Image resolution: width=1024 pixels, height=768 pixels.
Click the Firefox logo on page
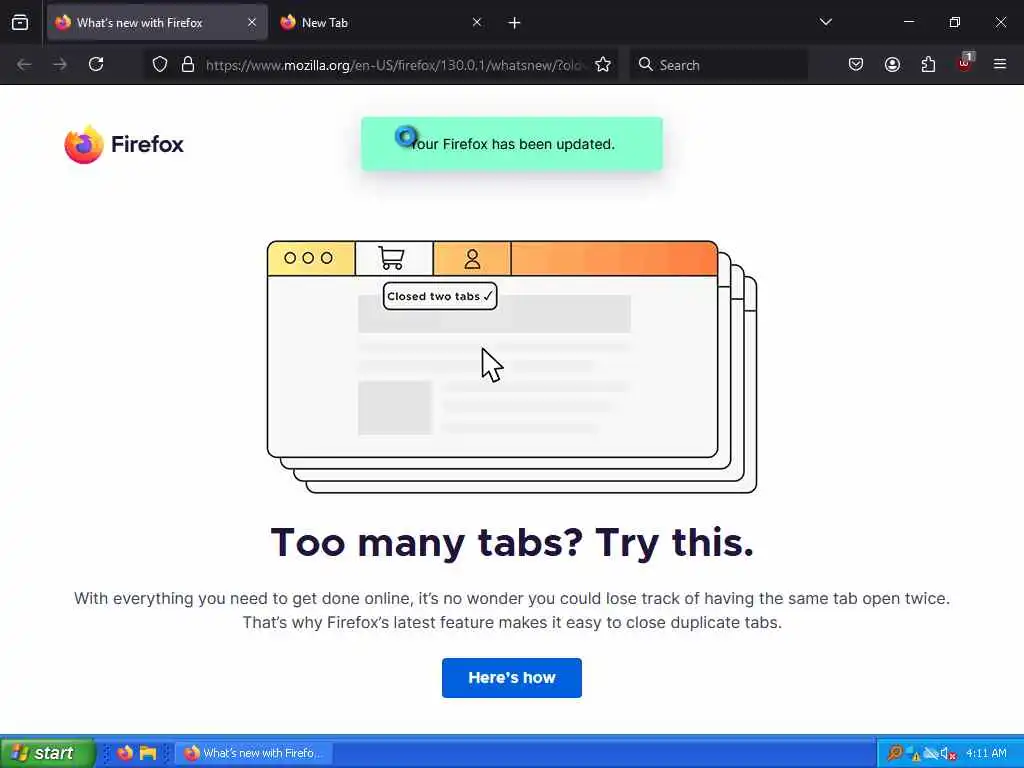124,144
